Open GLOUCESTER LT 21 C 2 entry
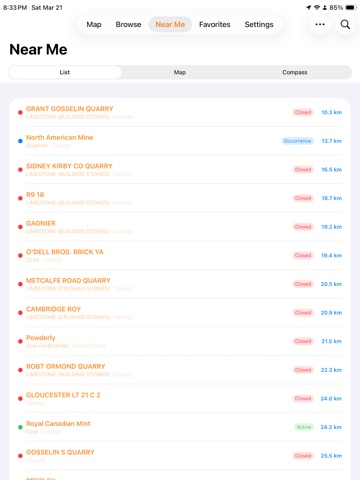Viewport: 360px width, 480px height. pyautogui.click(x=180, y=399)
